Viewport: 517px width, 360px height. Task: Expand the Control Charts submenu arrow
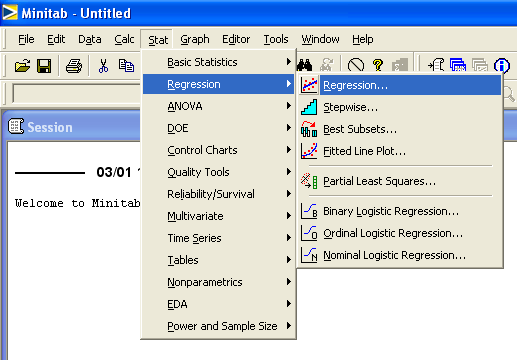[x=289, y=150]
